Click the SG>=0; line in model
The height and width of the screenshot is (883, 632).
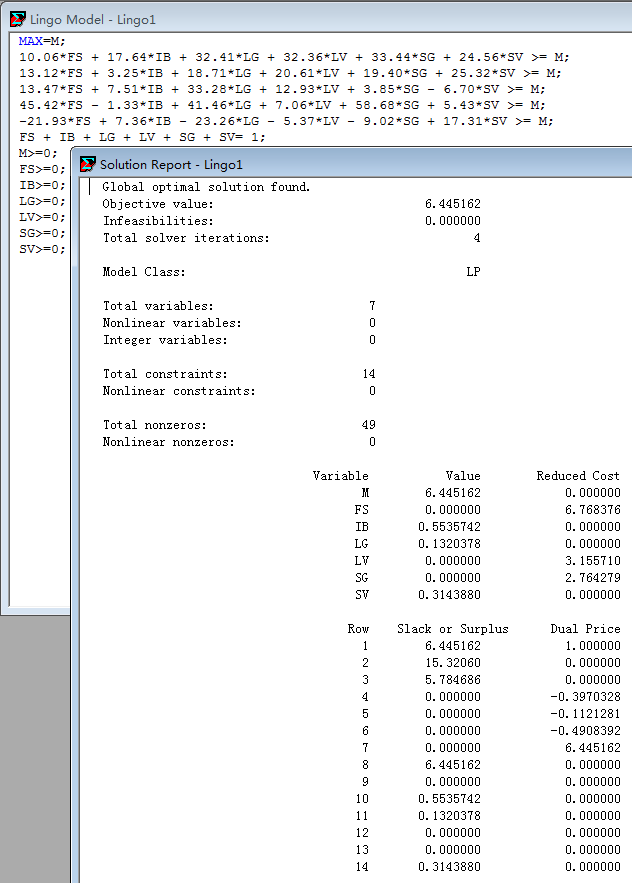click(x=42, y=233)
